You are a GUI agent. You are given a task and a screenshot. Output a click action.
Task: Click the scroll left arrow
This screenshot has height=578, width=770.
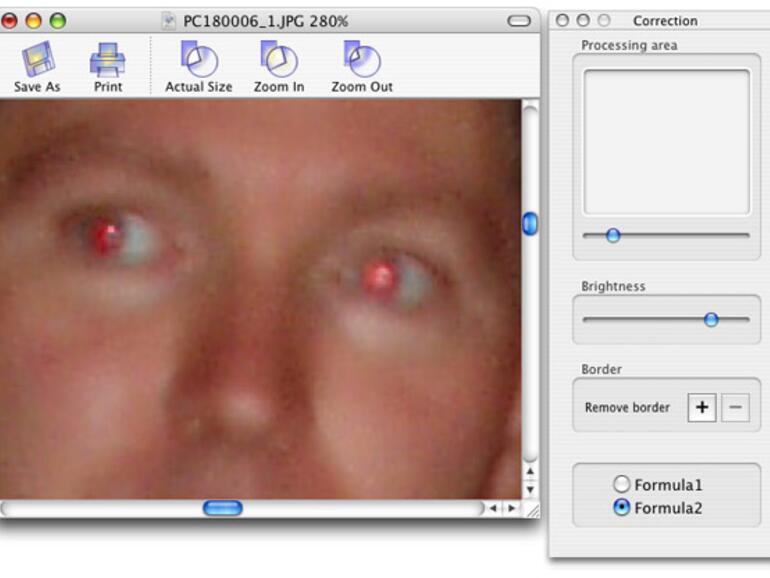pos(493,508)
